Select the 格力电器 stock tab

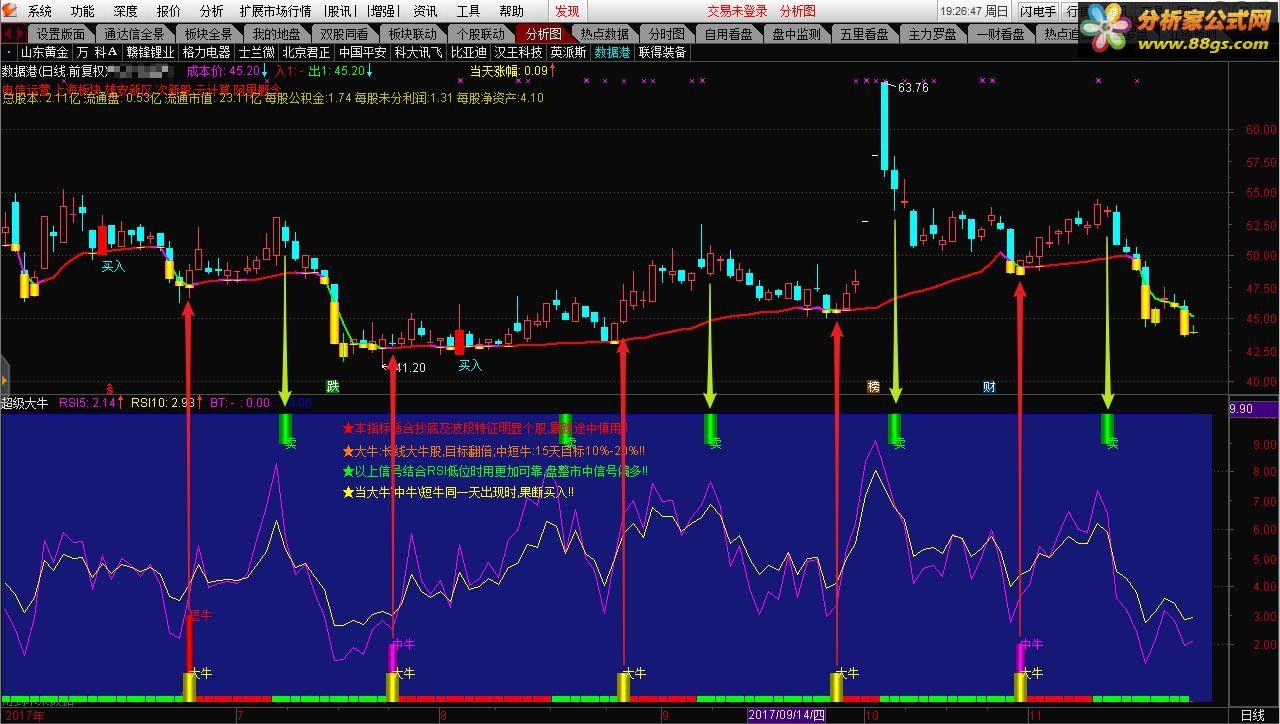tap(207, 52)
